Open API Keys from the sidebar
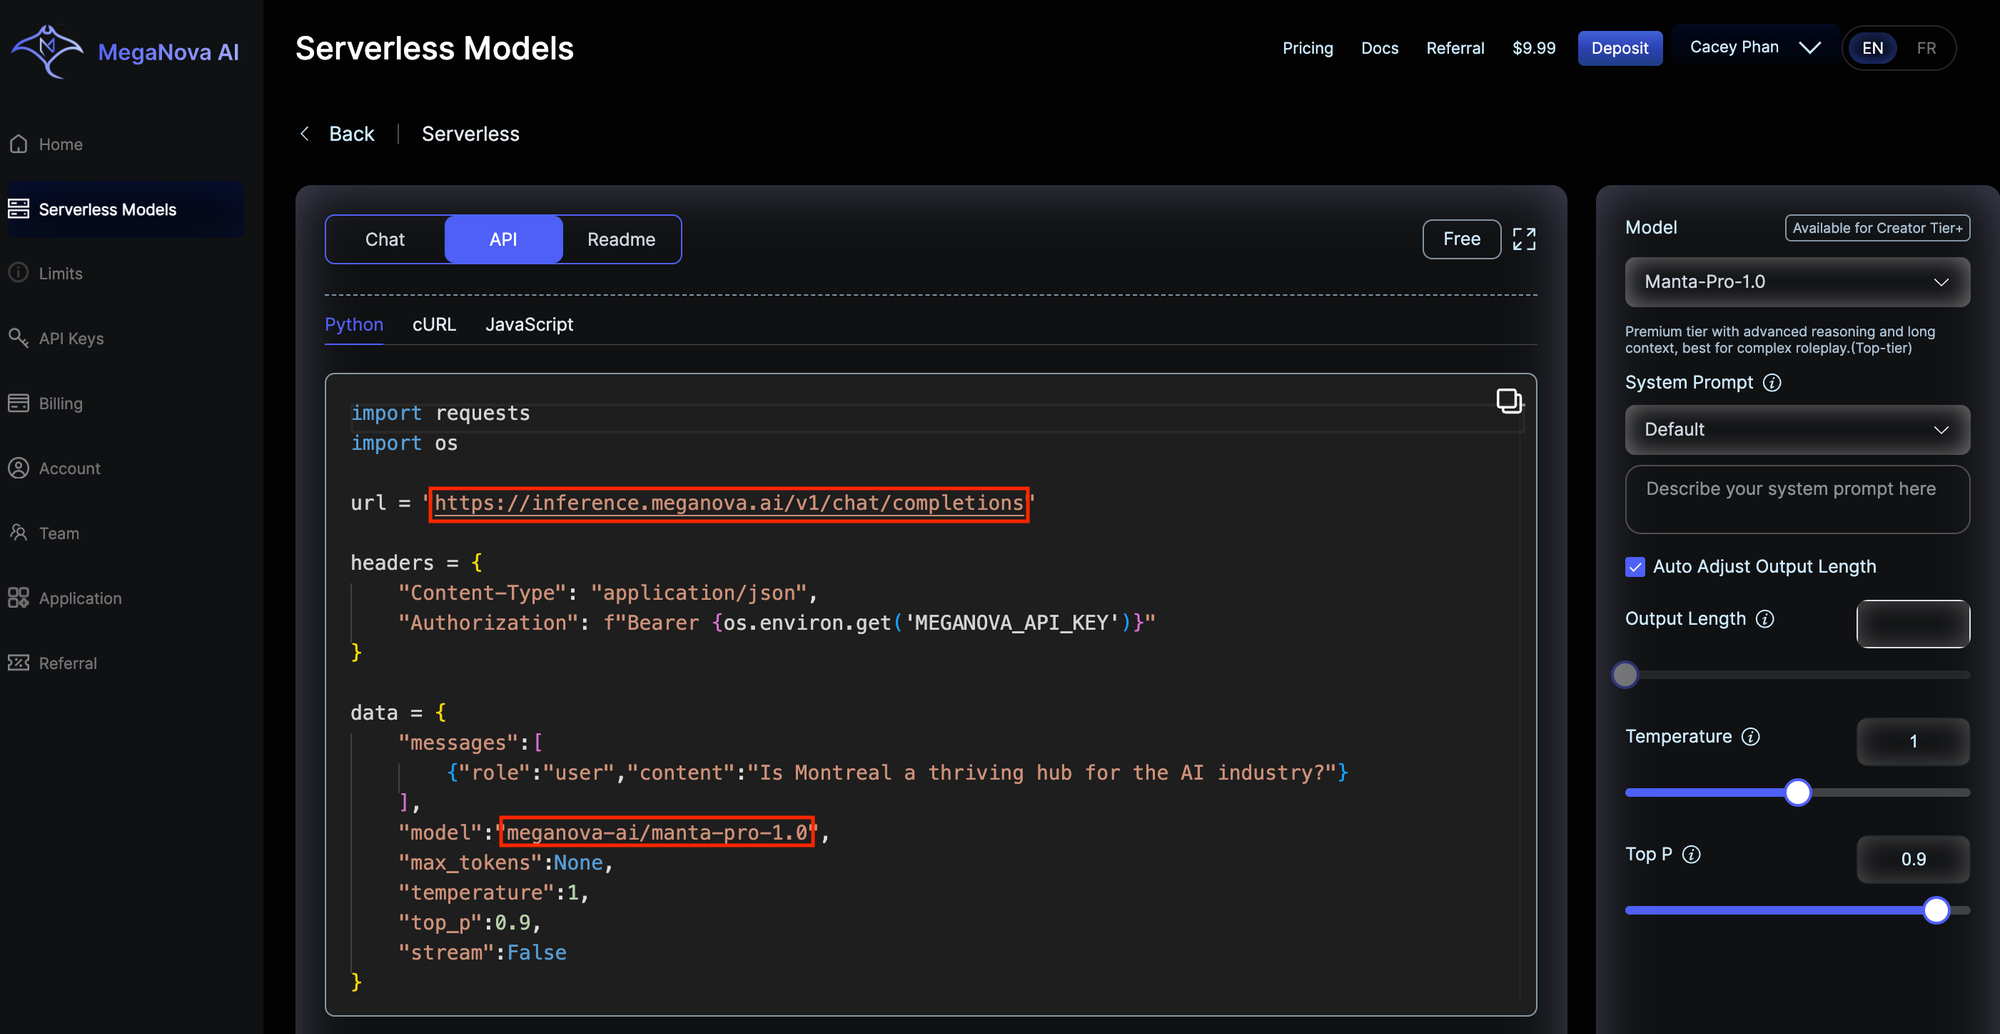 pos(71,338)
